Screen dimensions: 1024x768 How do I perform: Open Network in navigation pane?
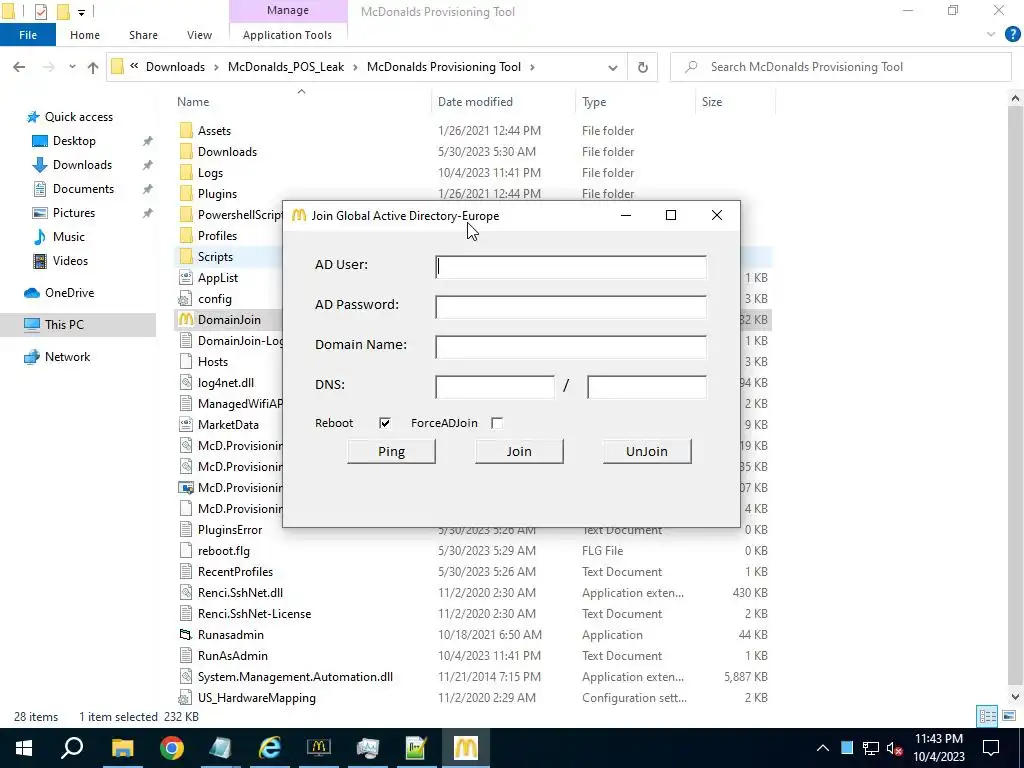[67, 357]
